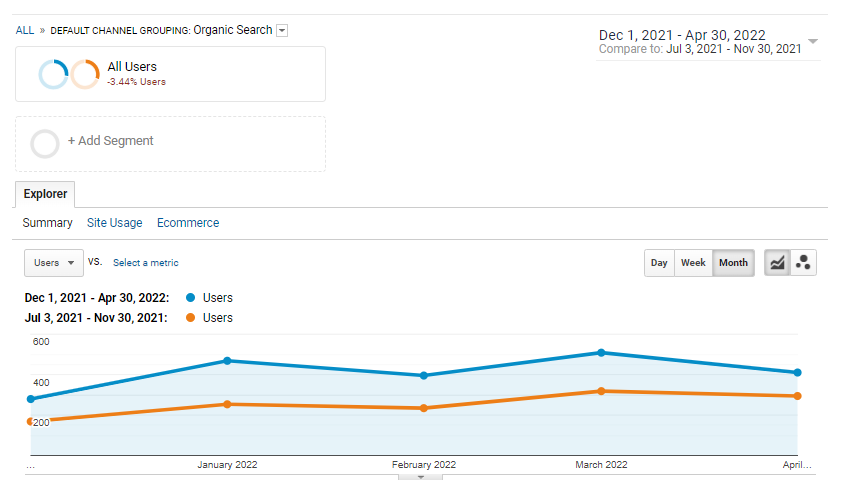Open the Explorer tab
This screenshot has height=494, width=843.
click(x=45, y=194)
